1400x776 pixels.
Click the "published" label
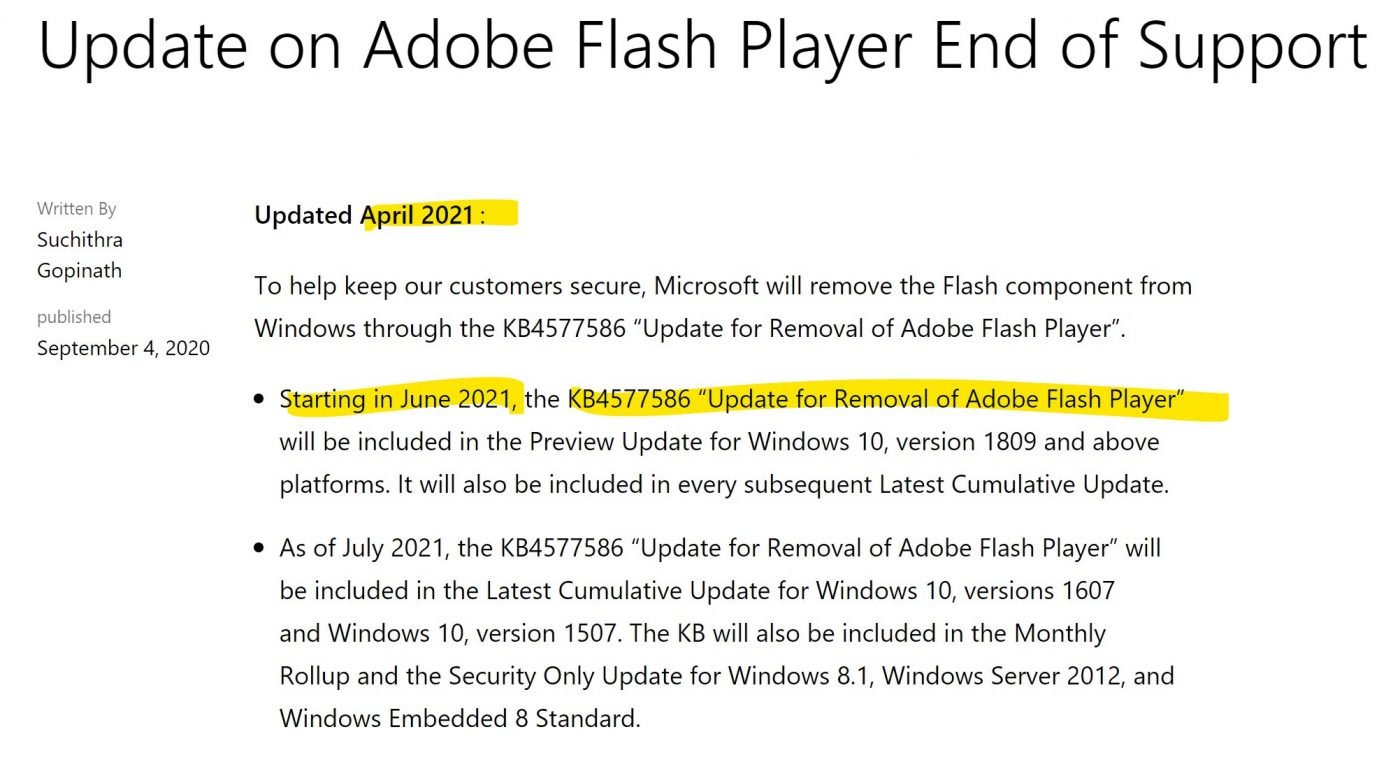coord(74,317)
